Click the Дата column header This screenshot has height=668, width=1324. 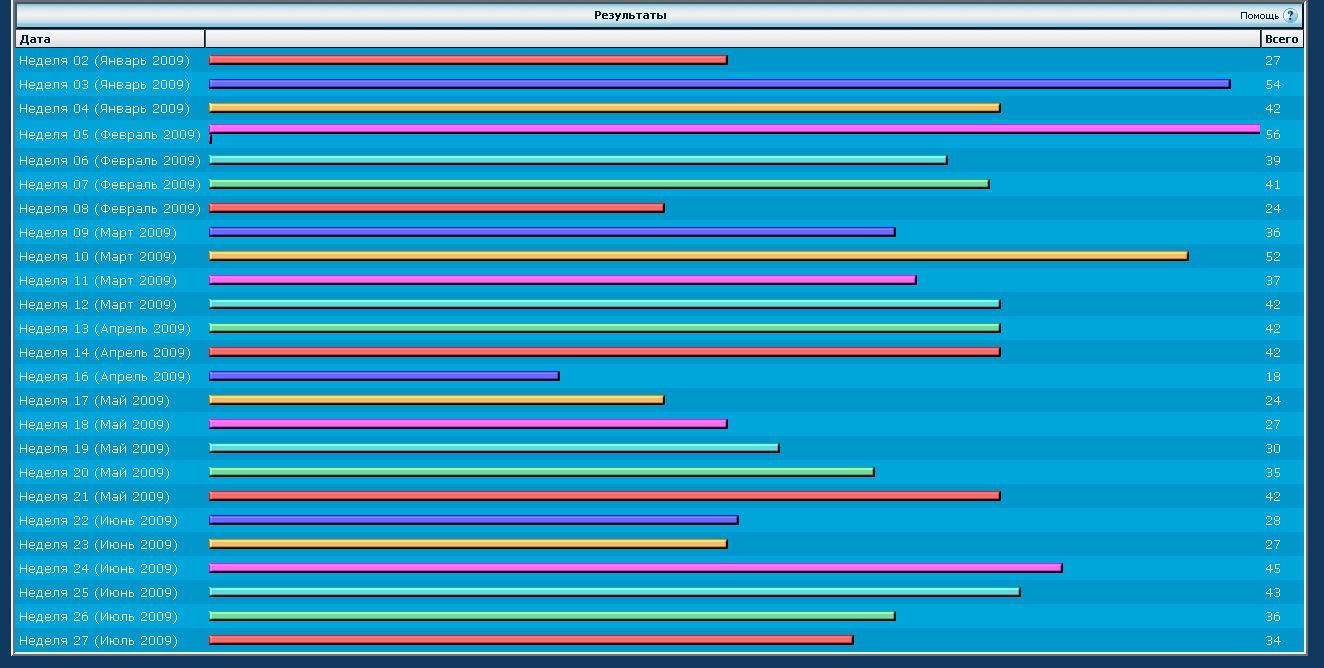pos(35,39)
